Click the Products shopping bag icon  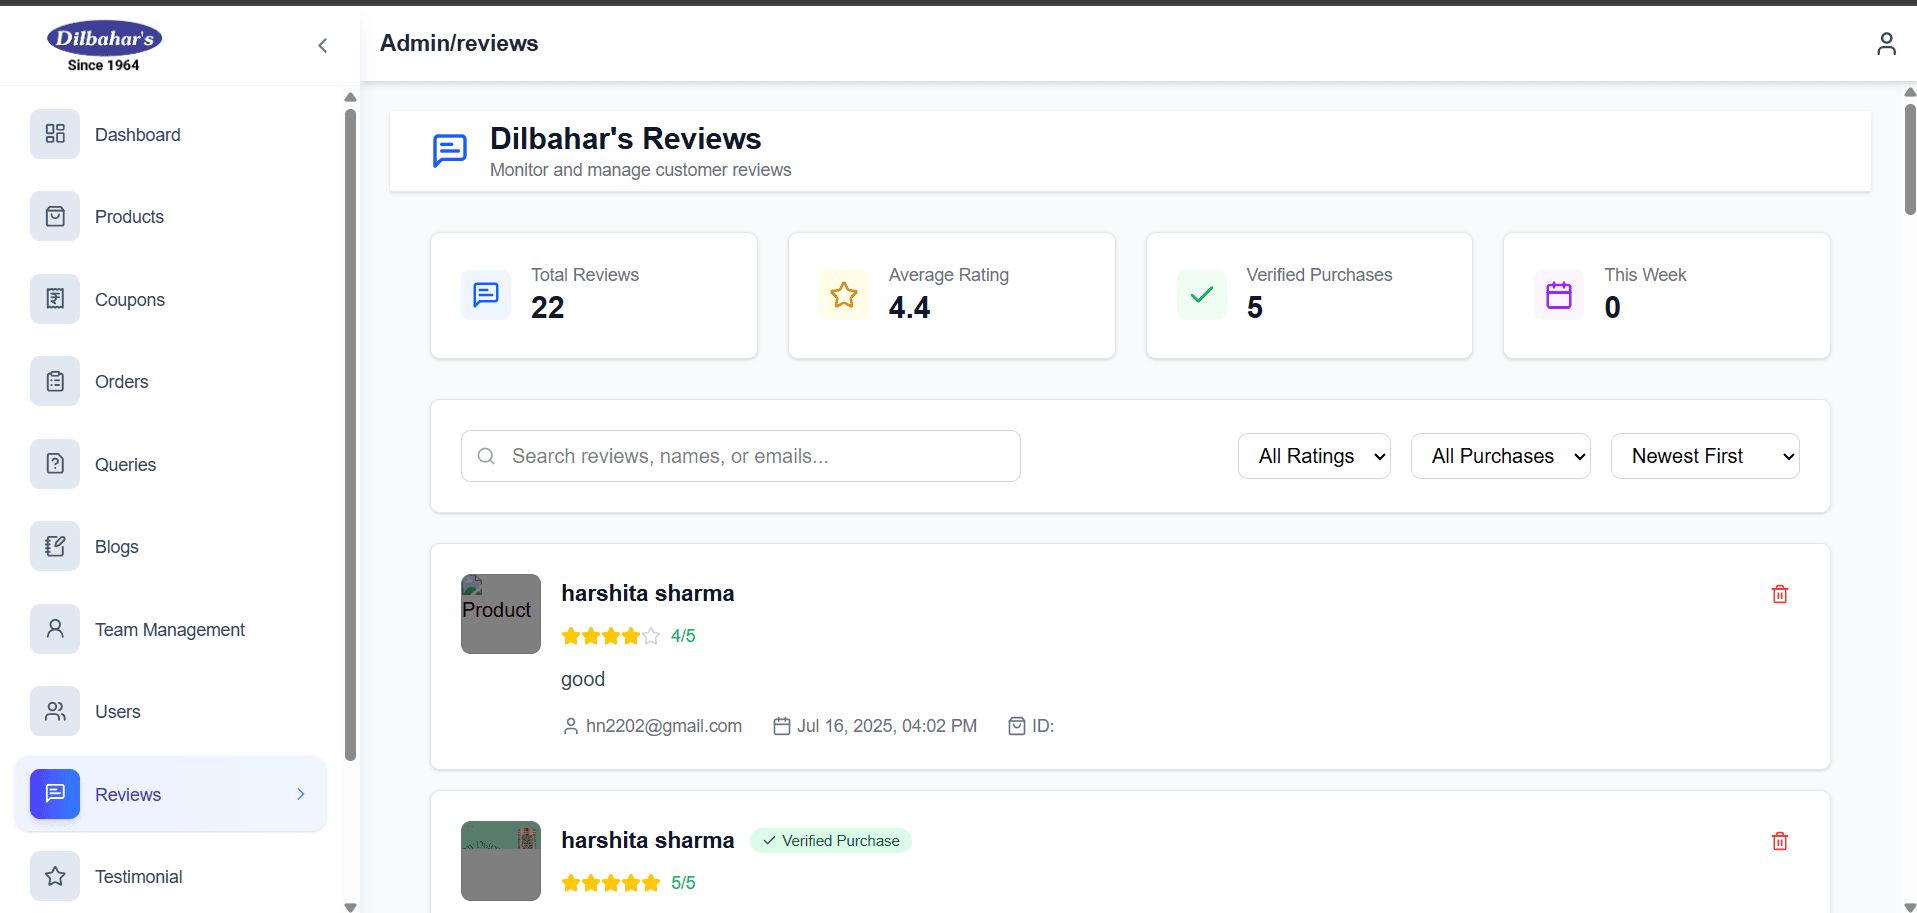pos(55,216)
